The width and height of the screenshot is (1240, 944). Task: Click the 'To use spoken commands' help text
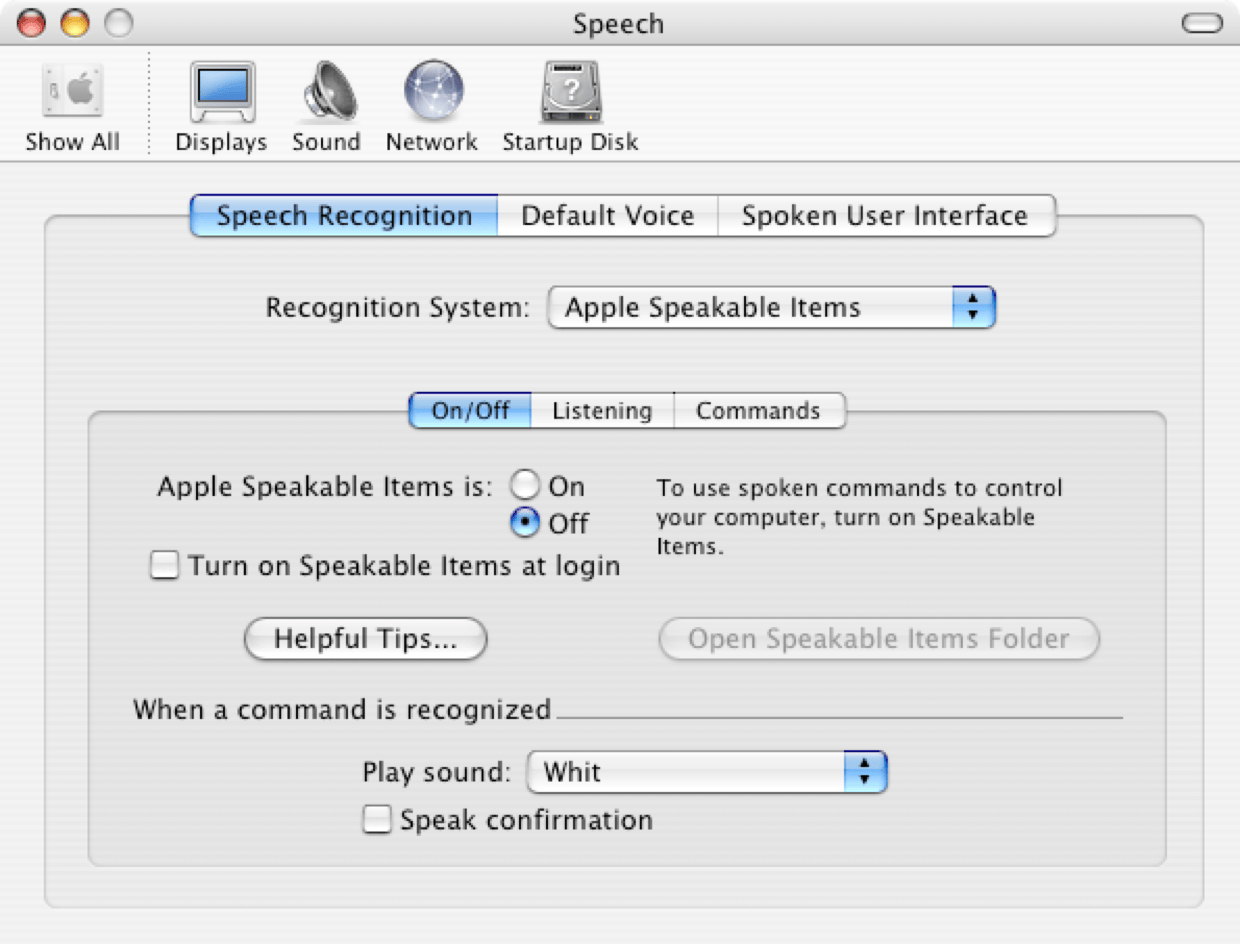859,518
